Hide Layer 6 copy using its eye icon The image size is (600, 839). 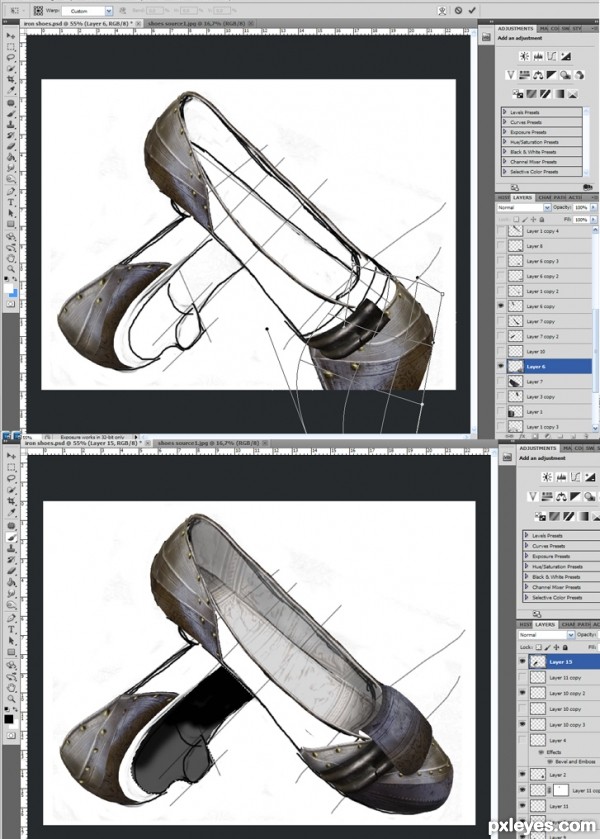pos(501,306)
